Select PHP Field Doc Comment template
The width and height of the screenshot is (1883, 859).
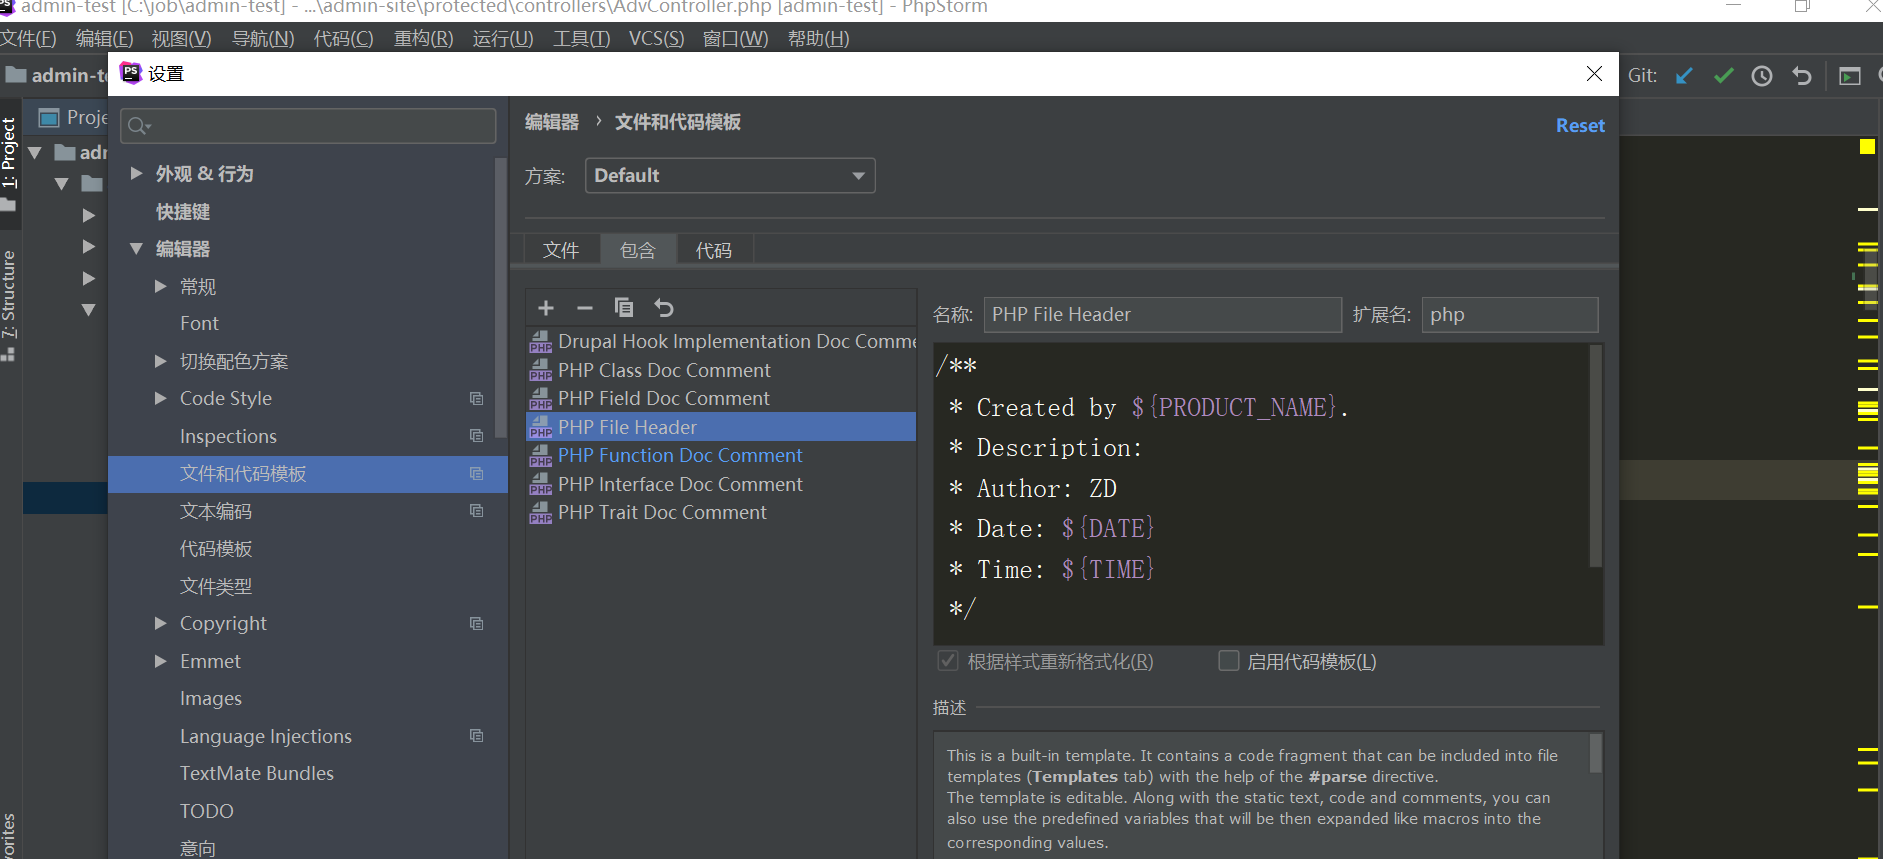(720, 399)
